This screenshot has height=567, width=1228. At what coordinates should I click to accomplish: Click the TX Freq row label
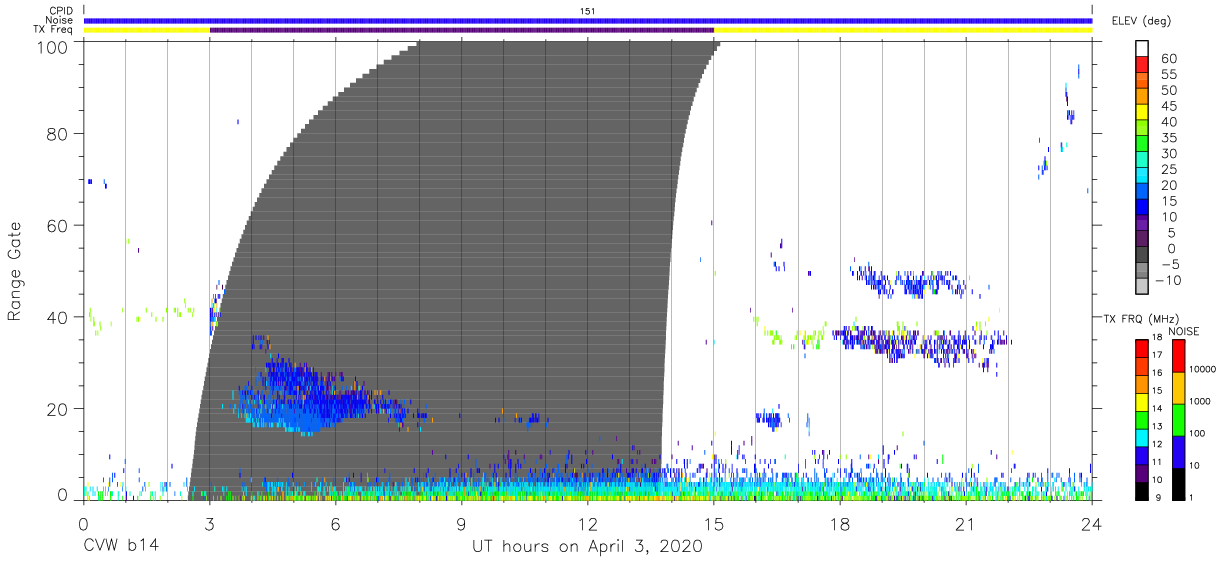pyautogui.click(x=54, y=30)
